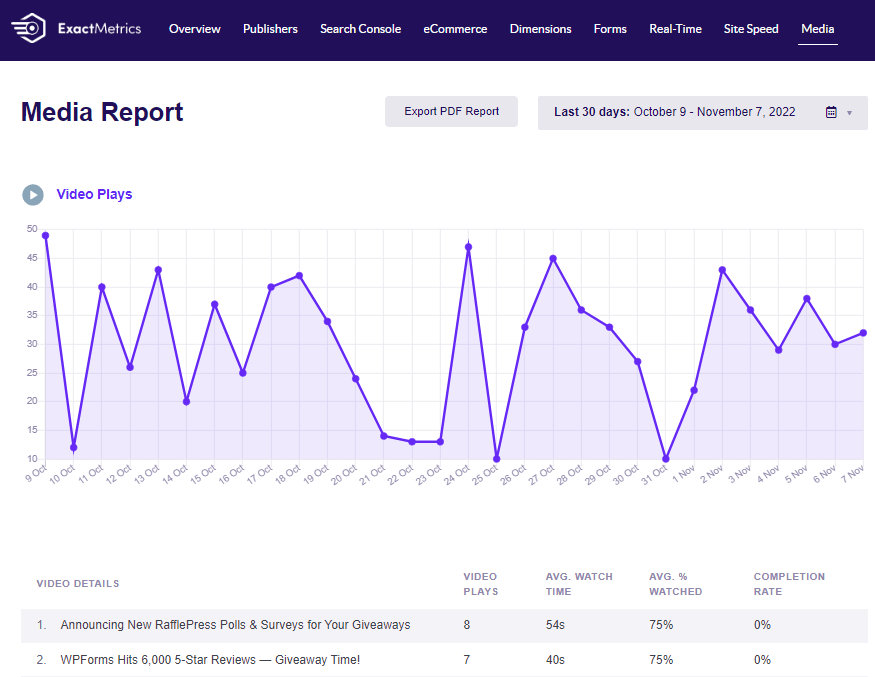Switch to Search Console tab
Screen dimensions: 875x677
coord(360,29)
